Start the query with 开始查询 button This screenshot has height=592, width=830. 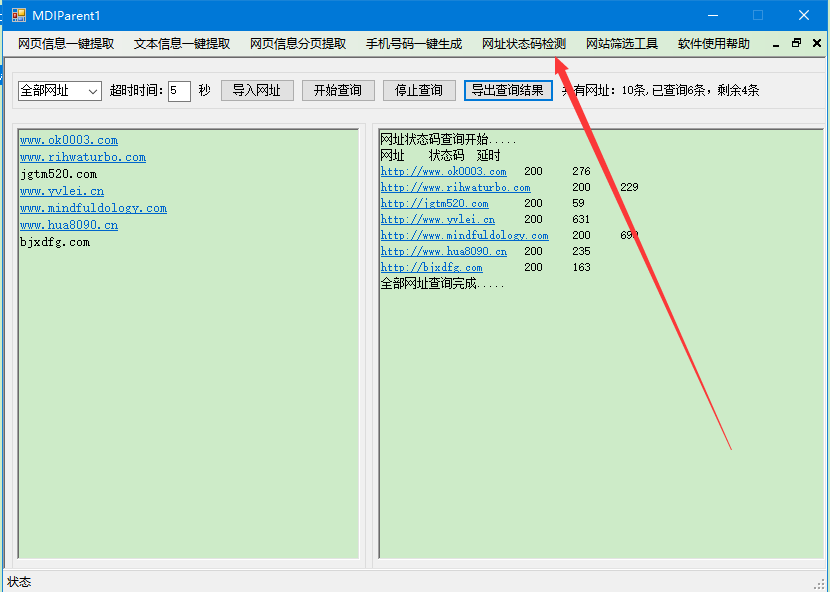[338, 90]
